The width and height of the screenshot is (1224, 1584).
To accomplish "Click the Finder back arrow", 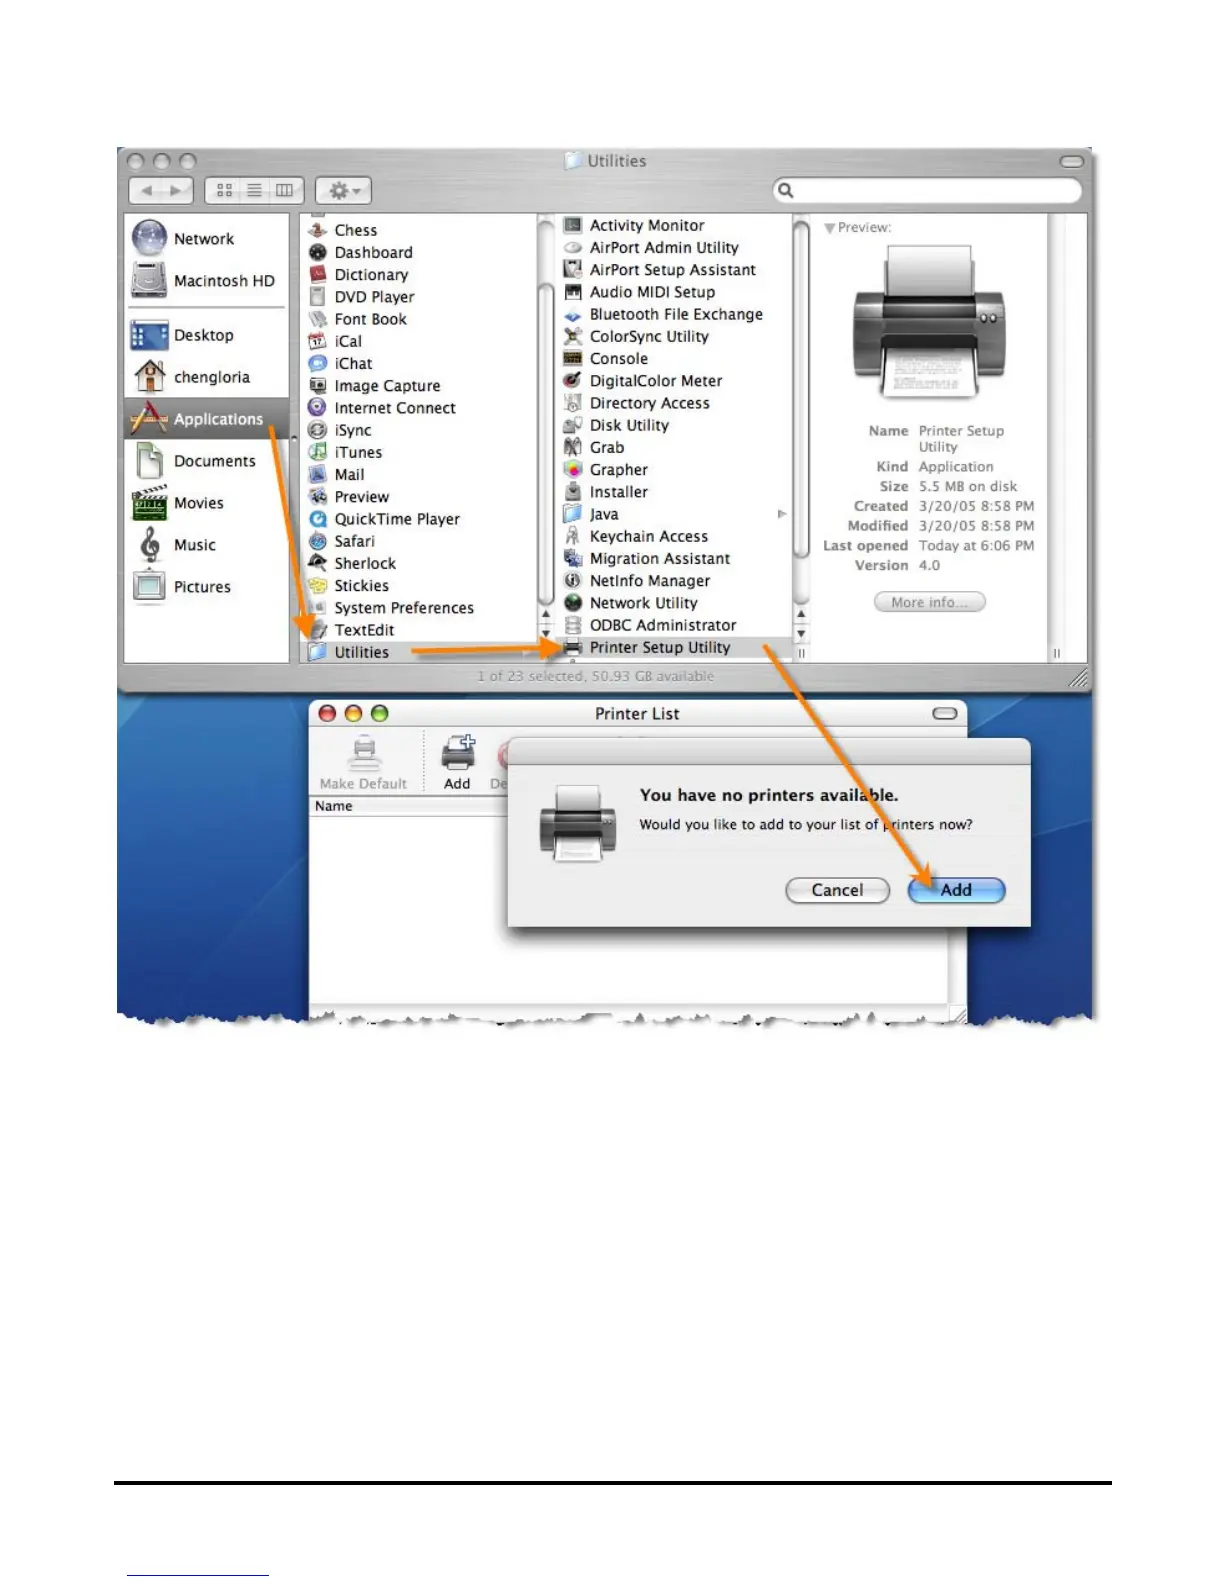I will pos(147,190).
